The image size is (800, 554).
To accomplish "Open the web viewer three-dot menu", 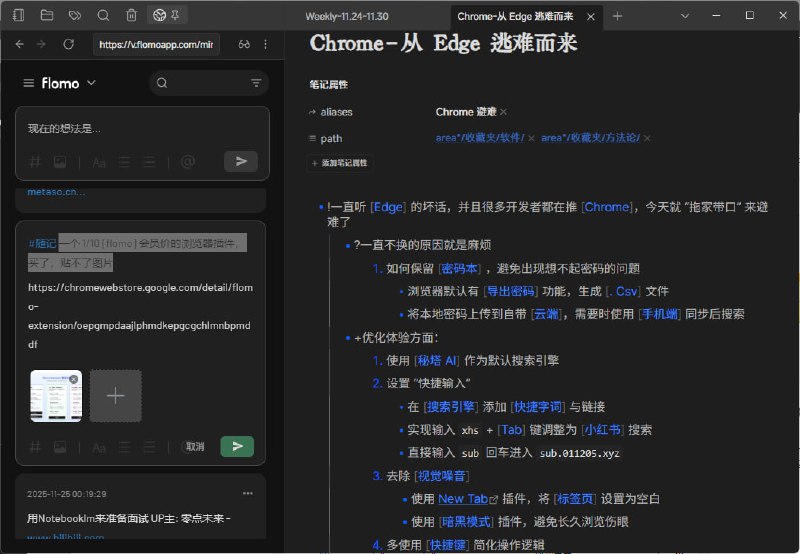I will (x=266, y=44).
